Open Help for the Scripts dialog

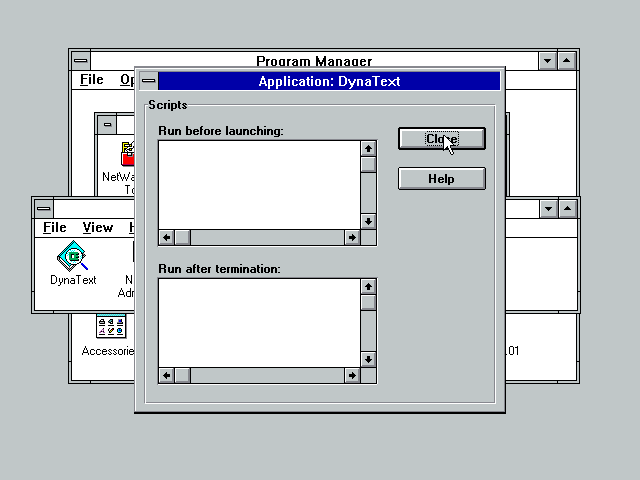(442, 179)
